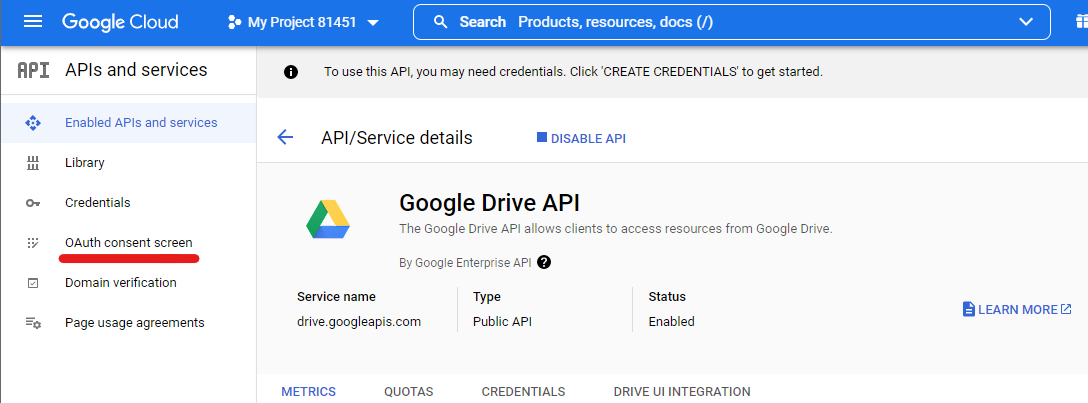Click the drive.googleapis.com service name
Viewport: 1088px width, 403px height.
(x=359, y=322)
